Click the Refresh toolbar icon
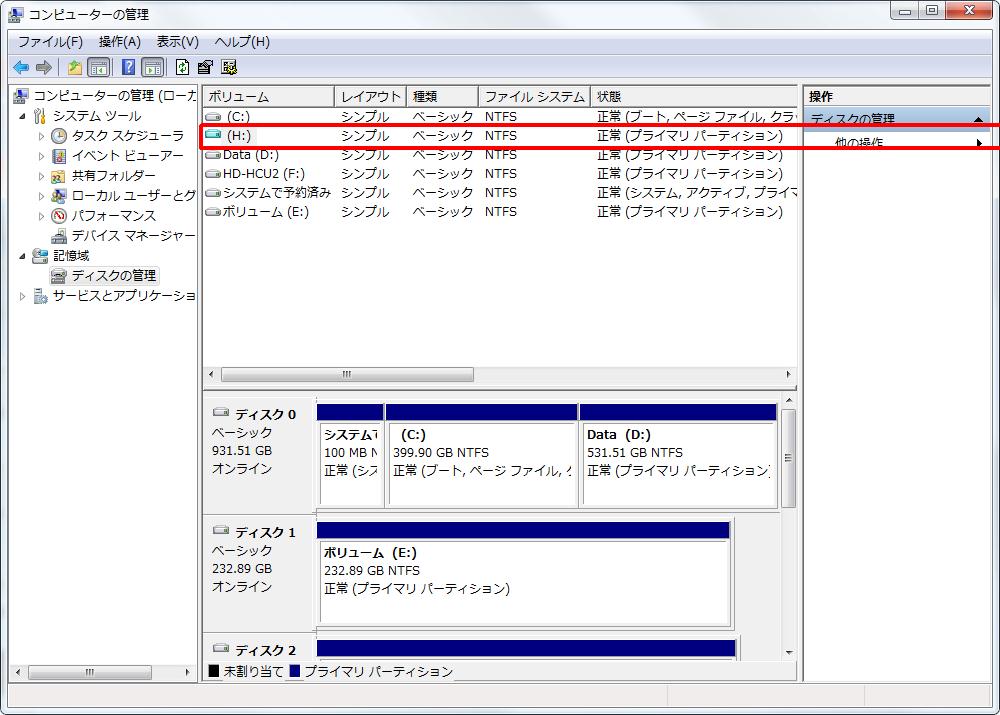Screen dimensions: 1000x715 181,67
